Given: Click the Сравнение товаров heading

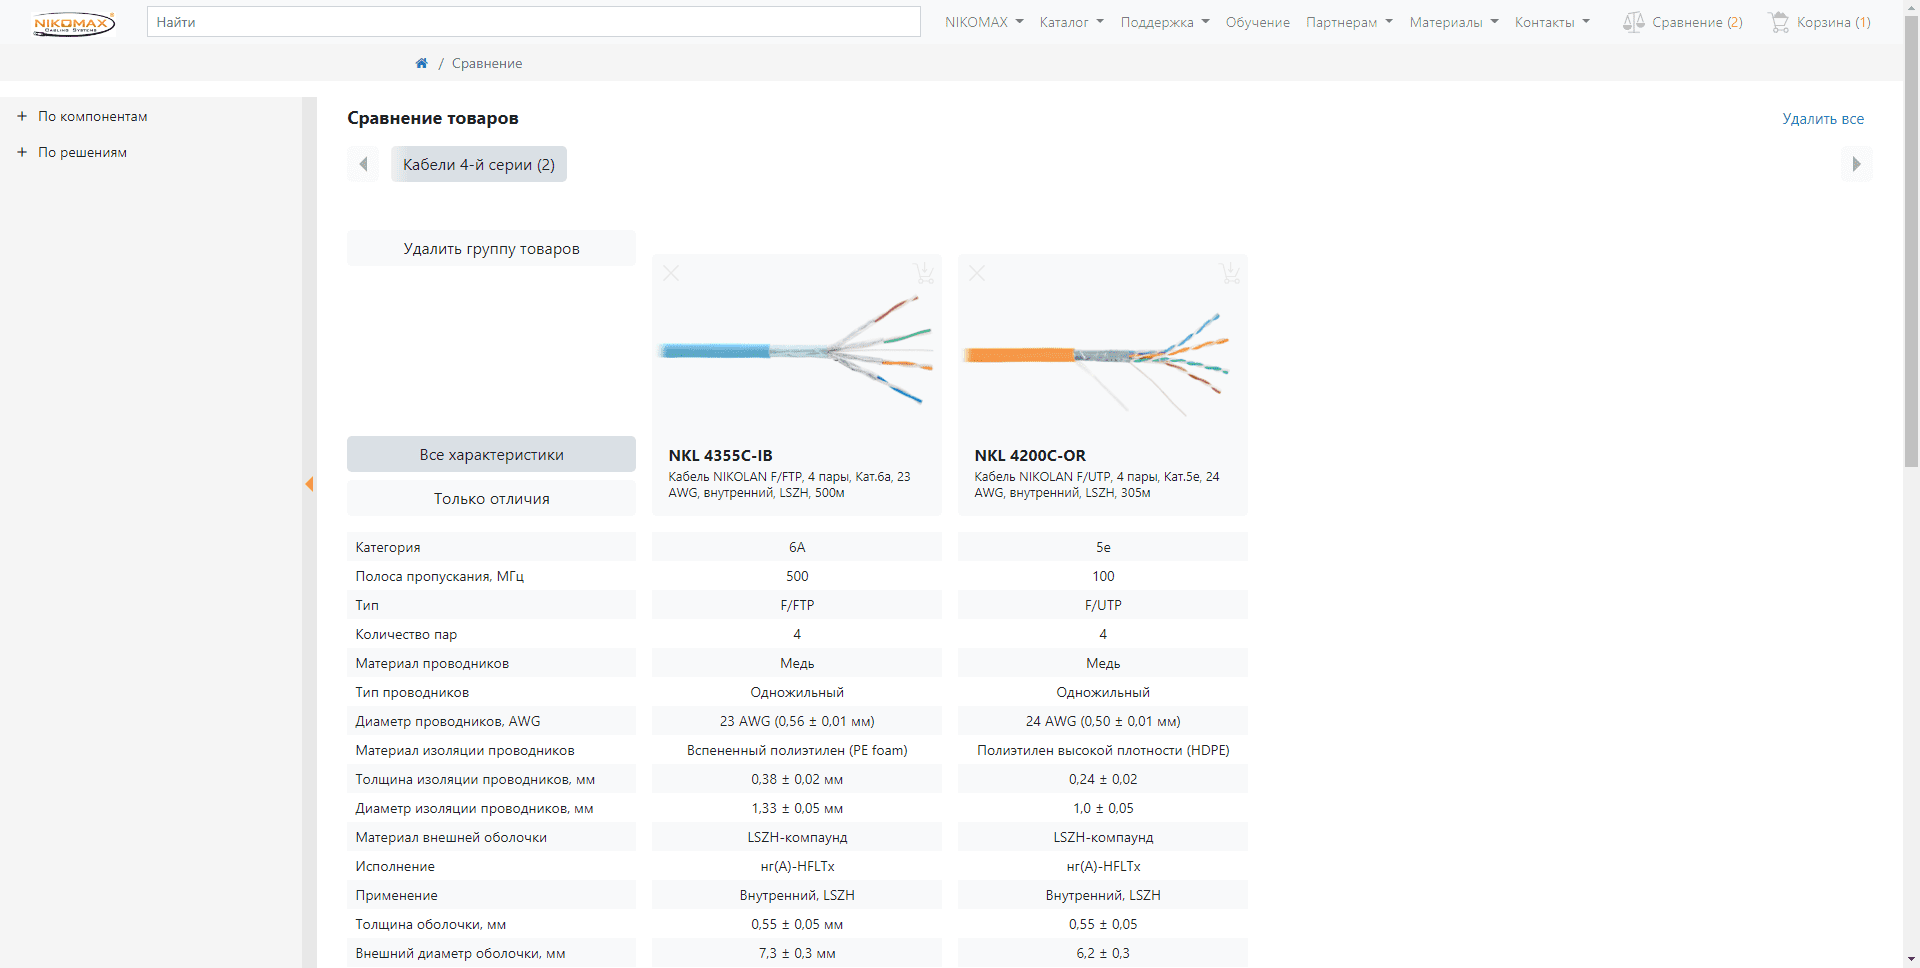Looking at the screenshot, I should pos(433,118).
